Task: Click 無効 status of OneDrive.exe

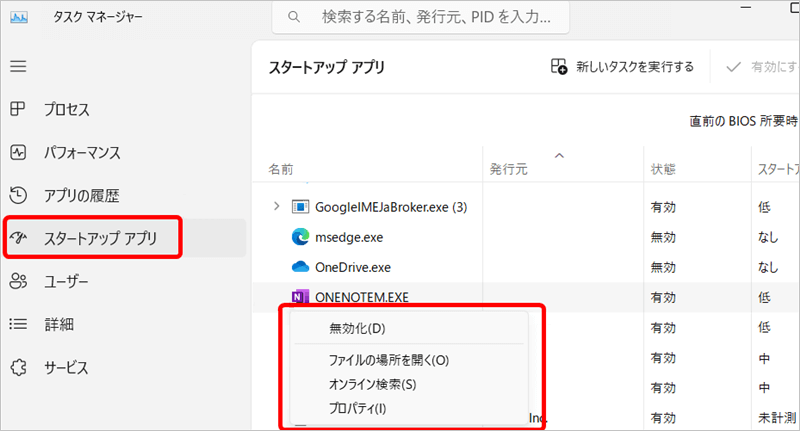Action: 663,267
